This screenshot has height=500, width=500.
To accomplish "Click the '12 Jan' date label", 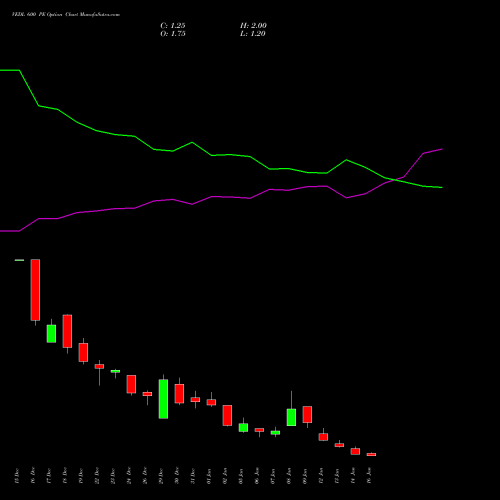I will 321,476.
